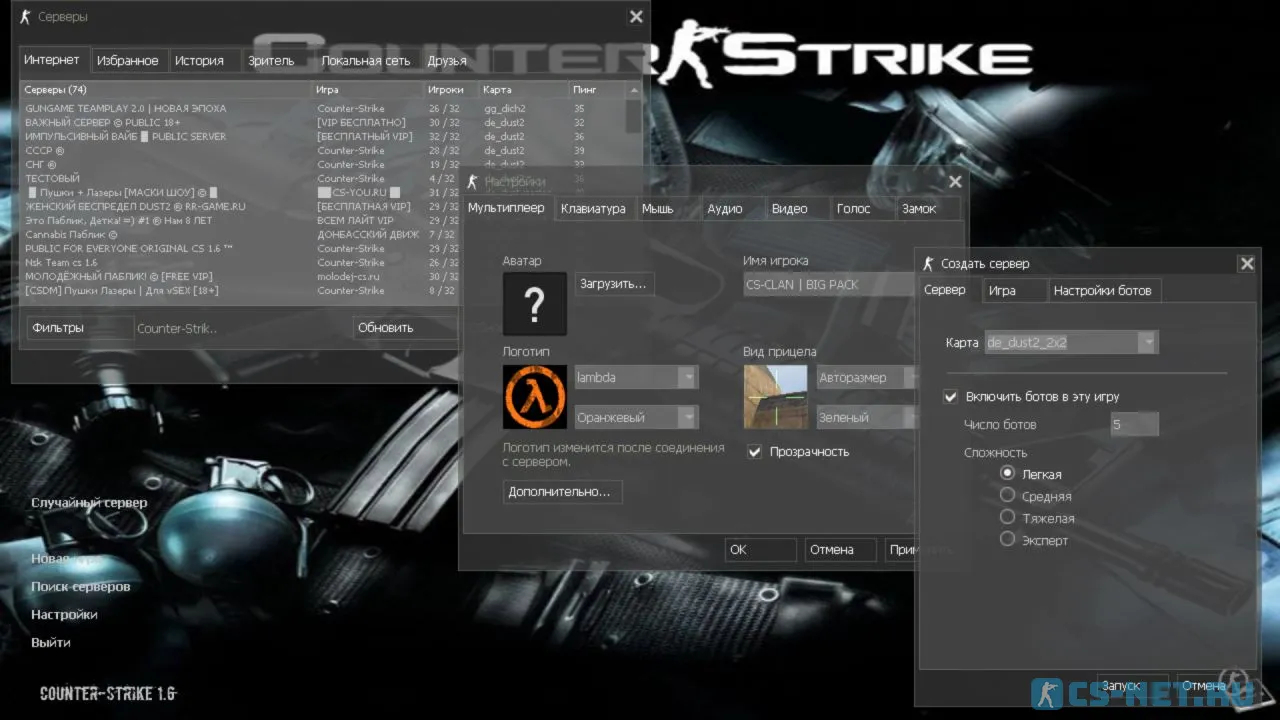
Task: Choose the Medium bot difficulty option
Action: pyautogui.click(x=1008, y=496)
